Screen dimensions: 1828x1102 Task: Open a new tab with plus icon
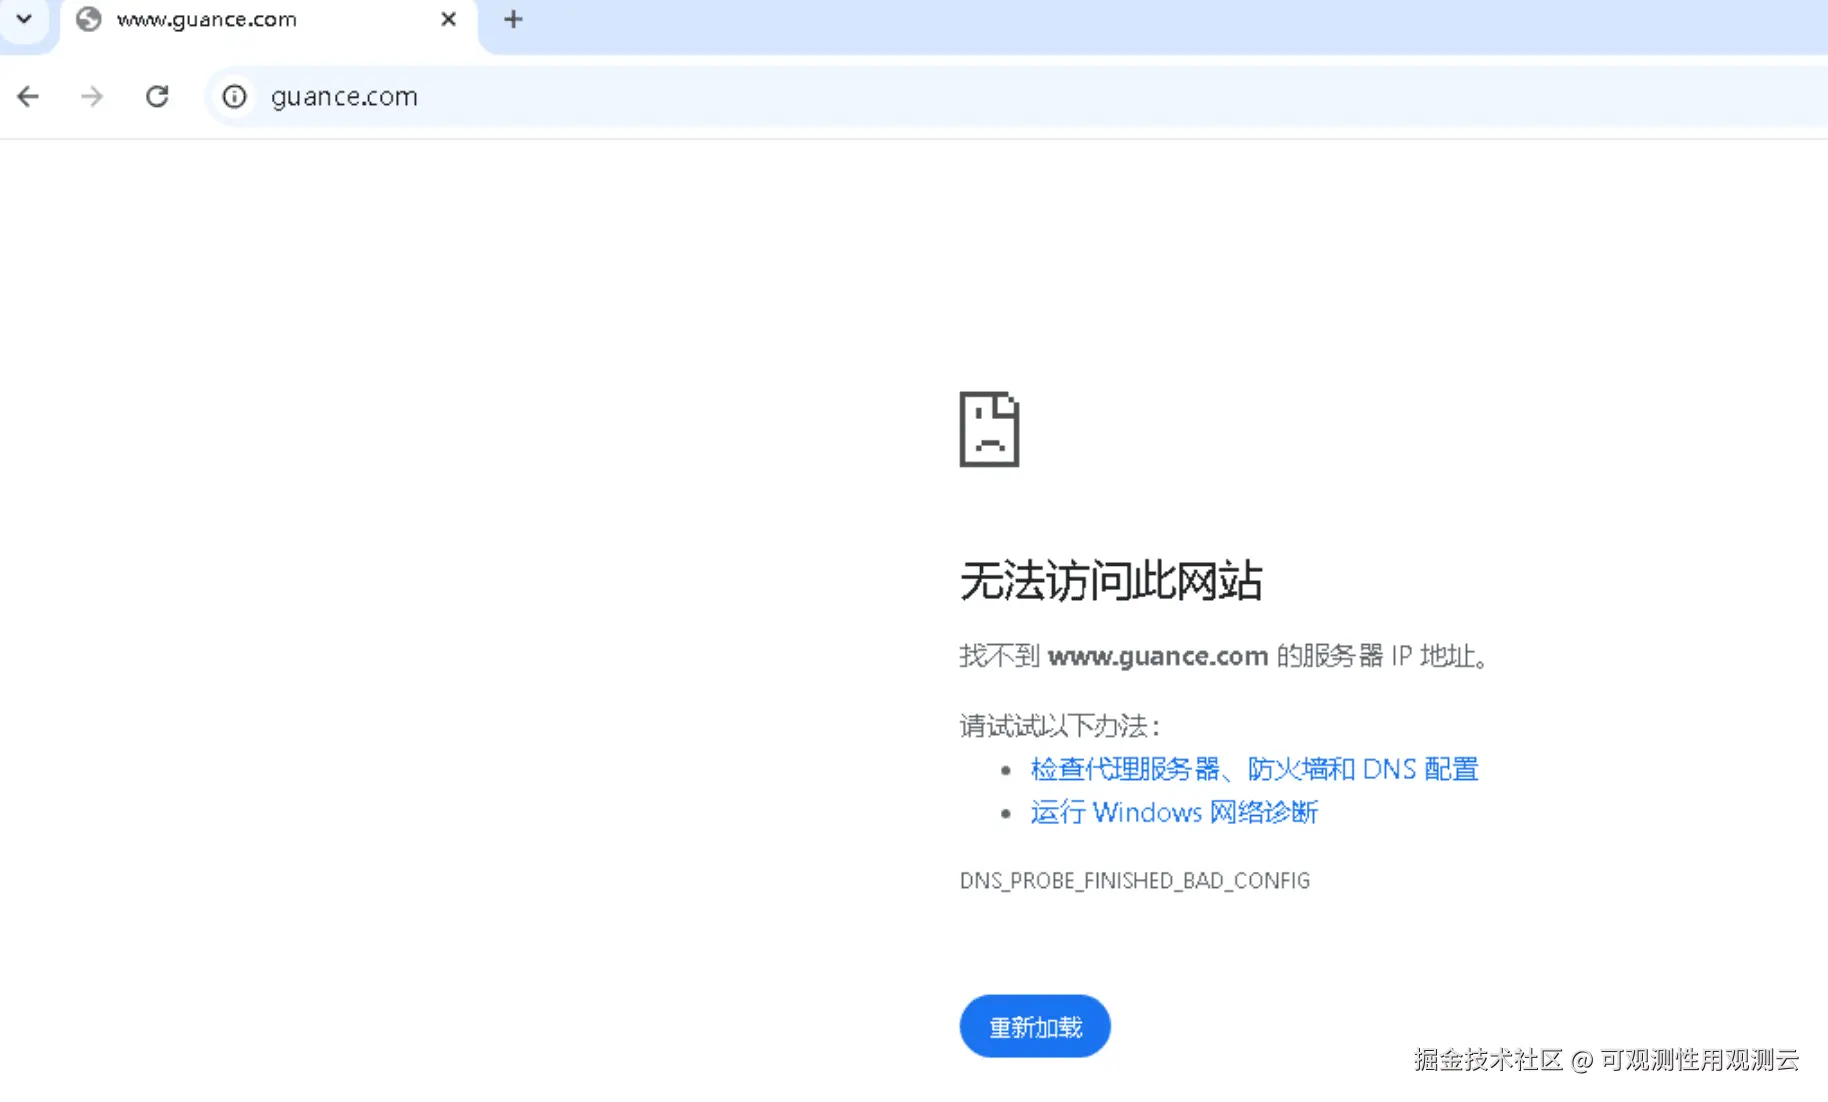tap(513, 19)
